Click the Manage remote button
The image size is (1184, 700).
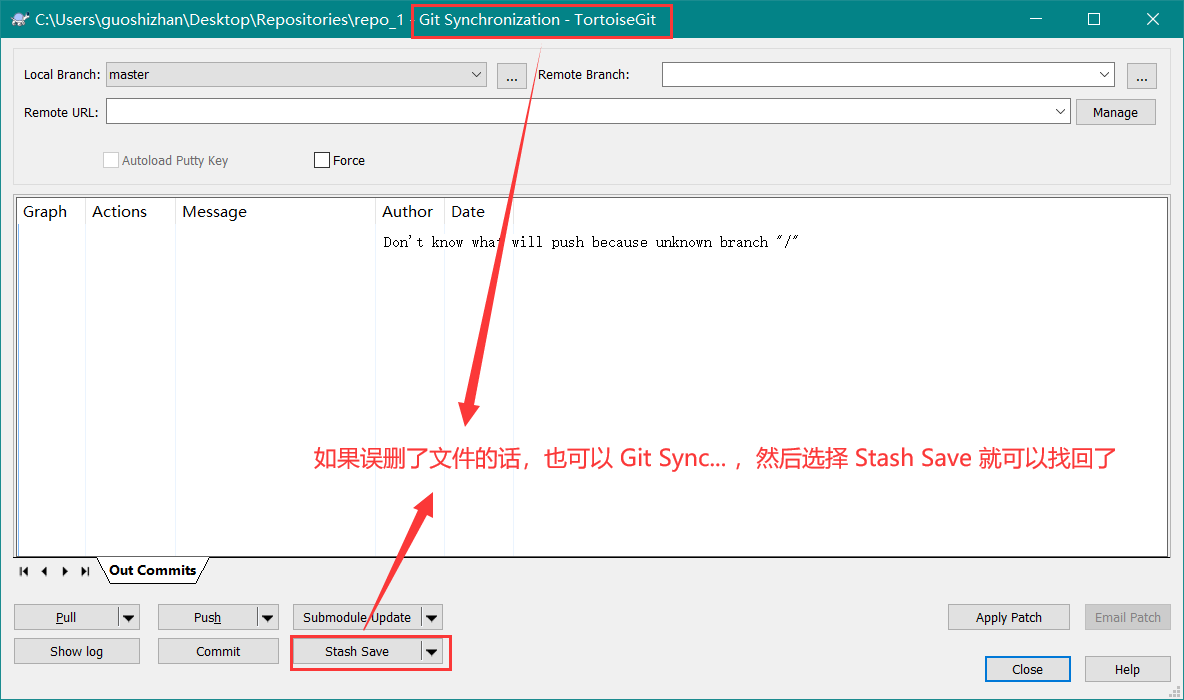1115,112
